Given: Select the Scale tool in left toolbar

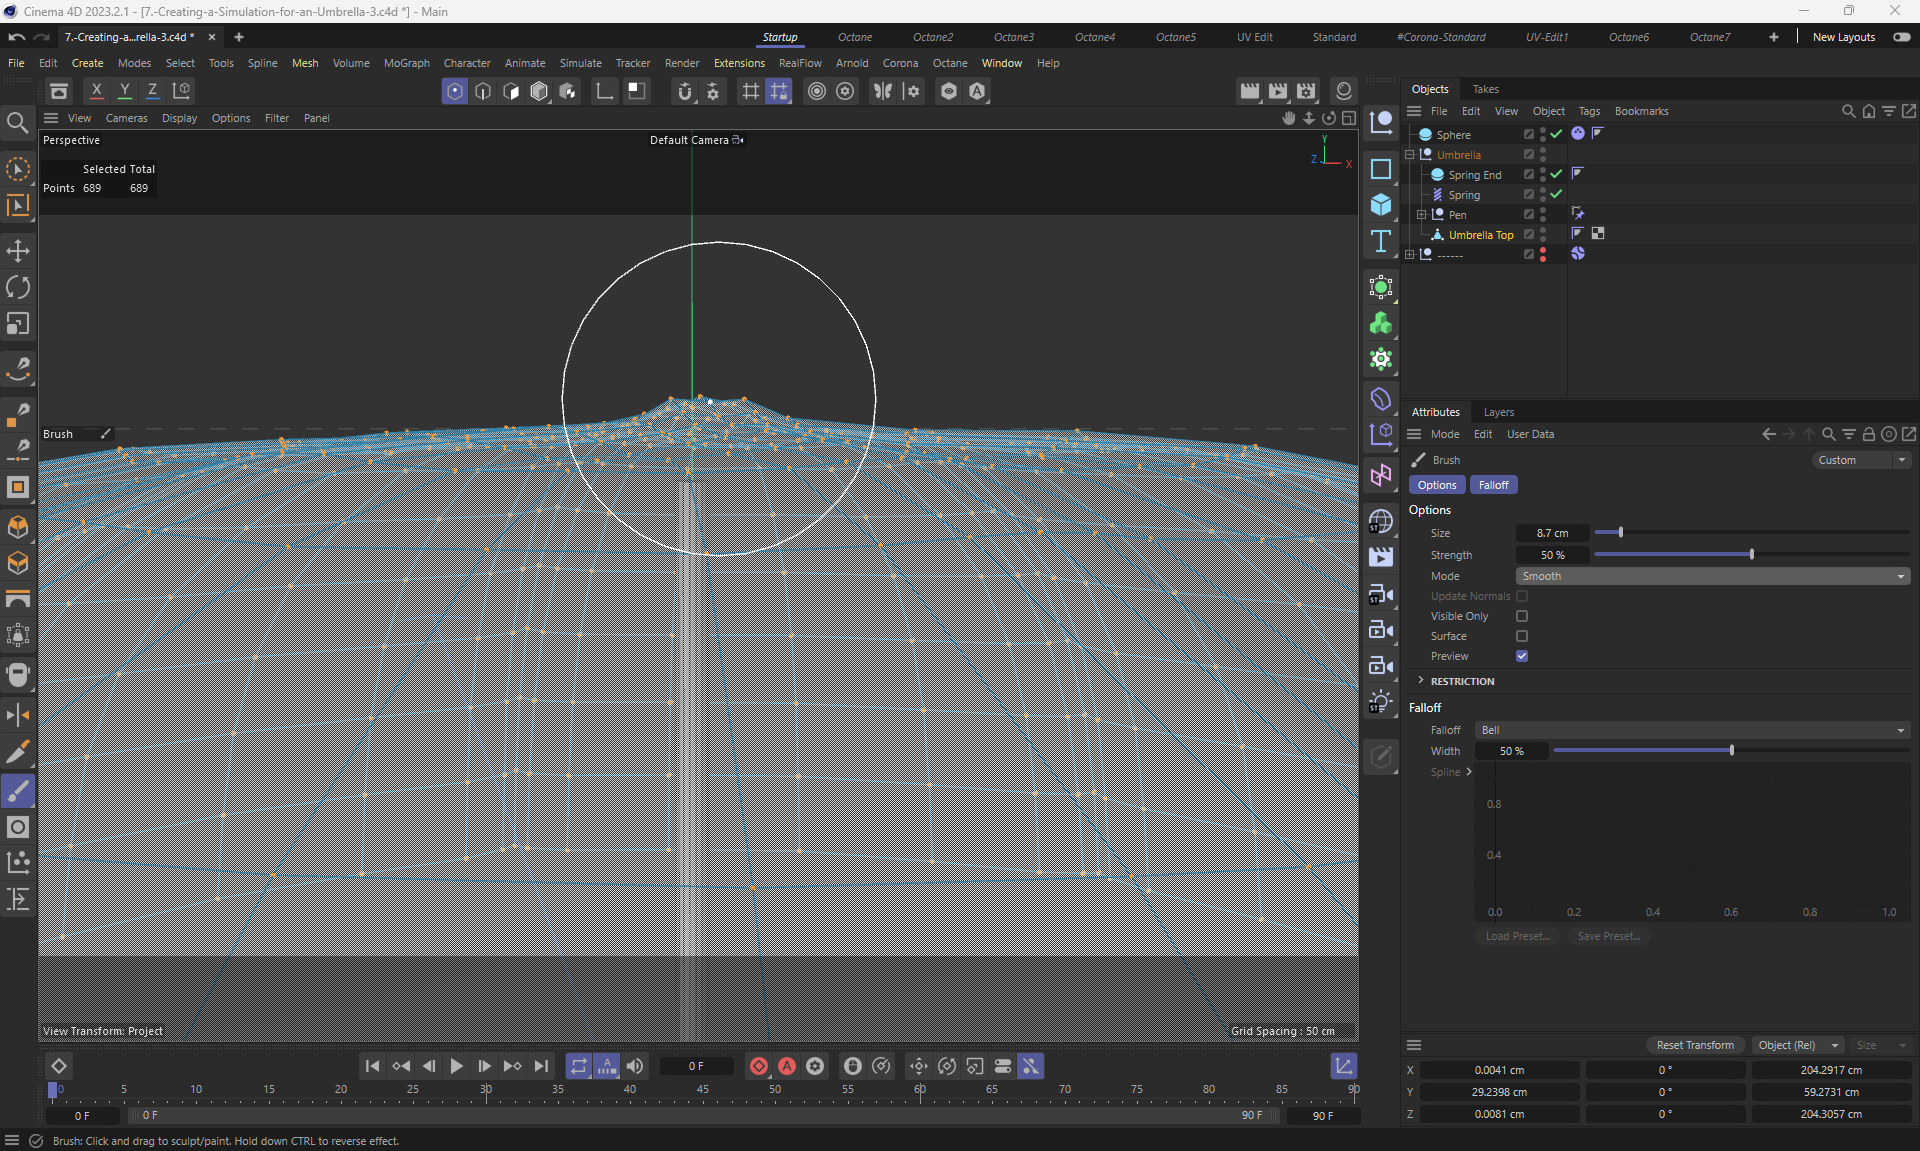Looking at the screenshot, I should coord(18,324).
